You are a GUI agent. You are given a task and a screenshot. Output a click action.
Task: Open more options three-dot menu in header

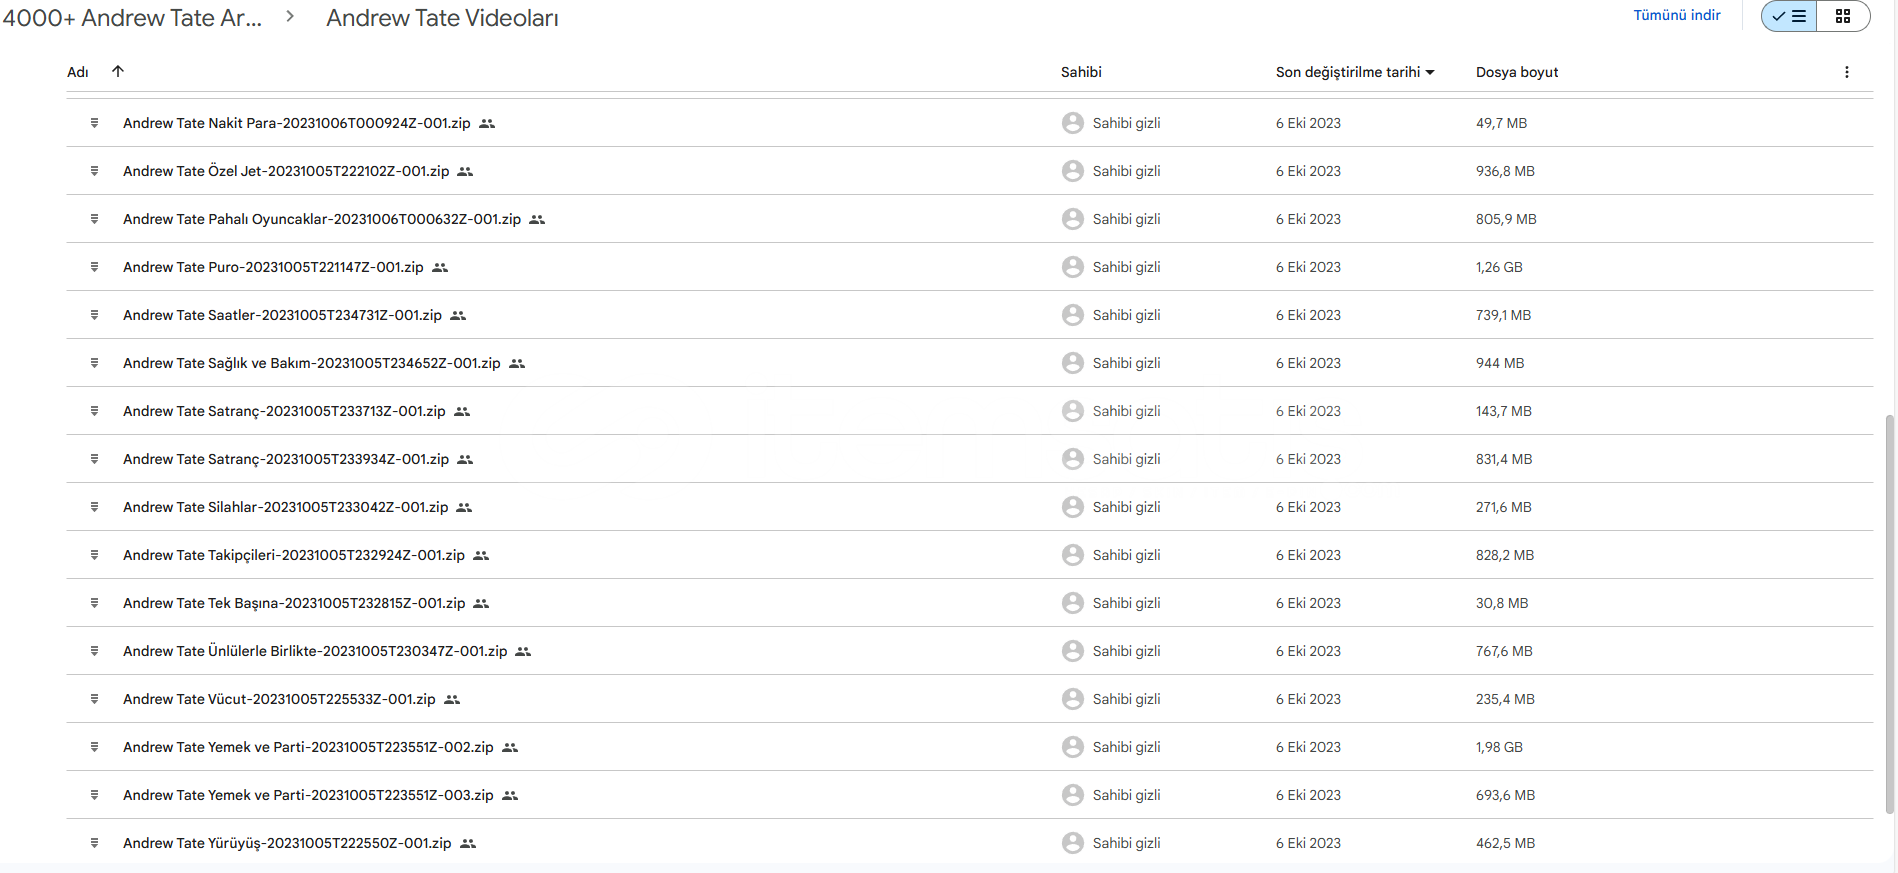pyautogui.click(x=1846, y=72)
